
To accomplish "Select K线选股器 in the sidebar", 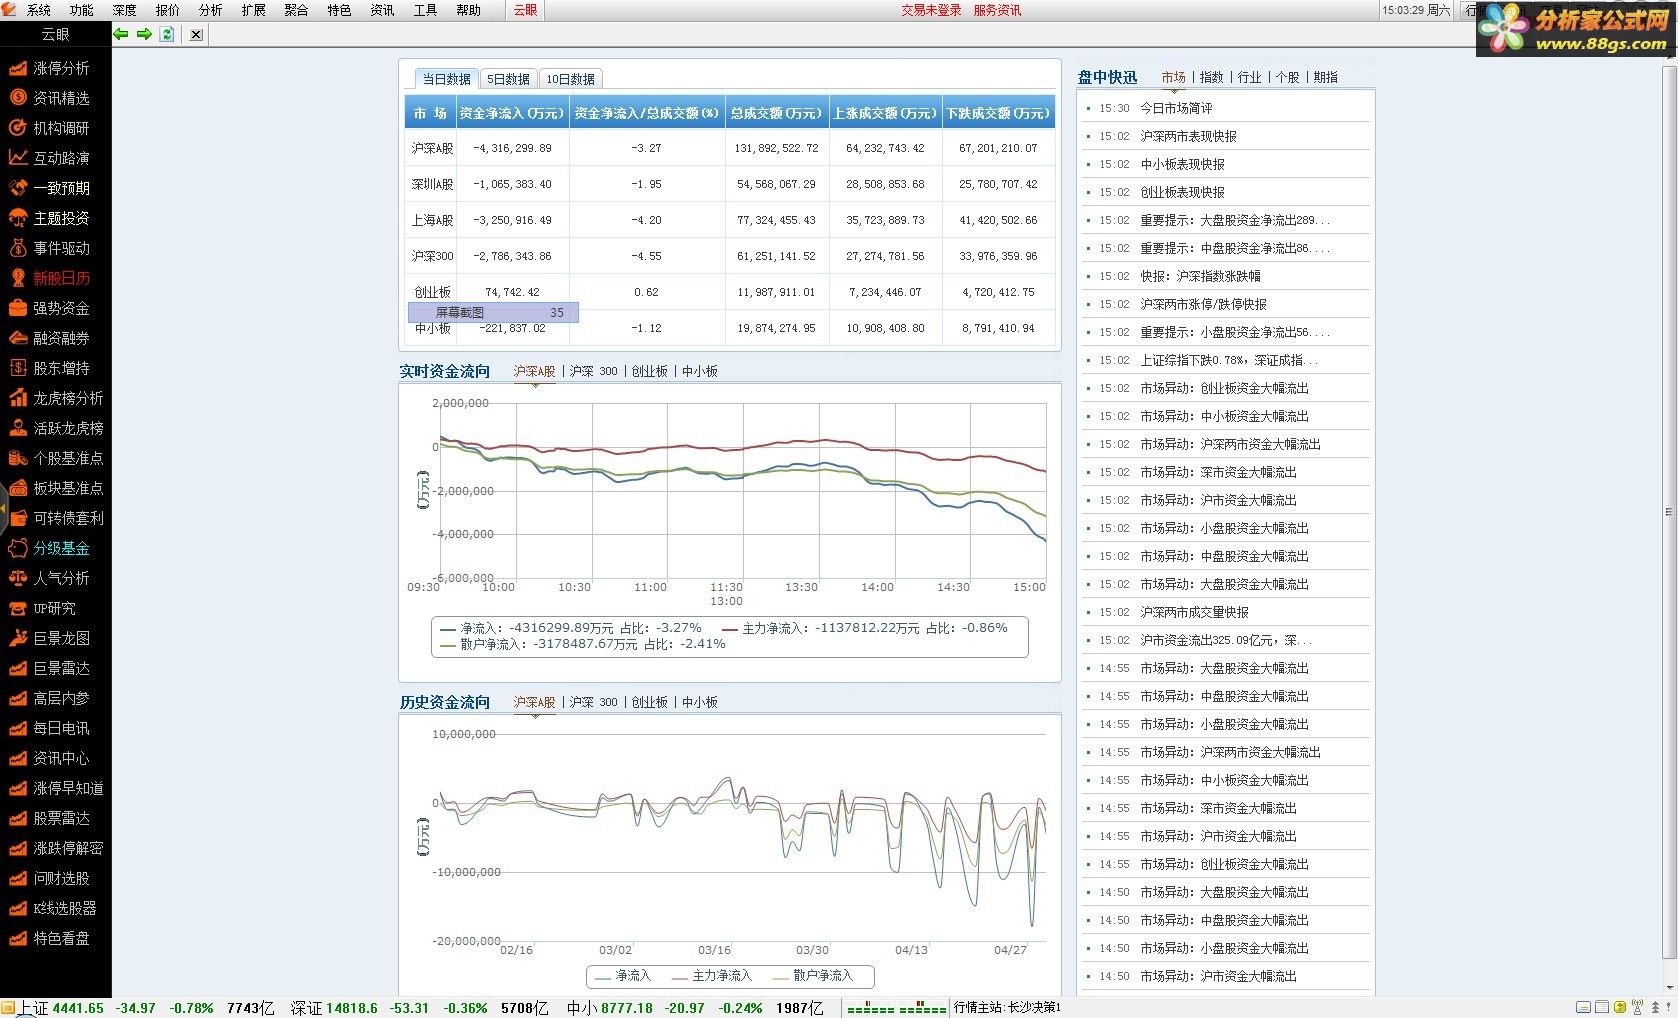I will 53,908.
